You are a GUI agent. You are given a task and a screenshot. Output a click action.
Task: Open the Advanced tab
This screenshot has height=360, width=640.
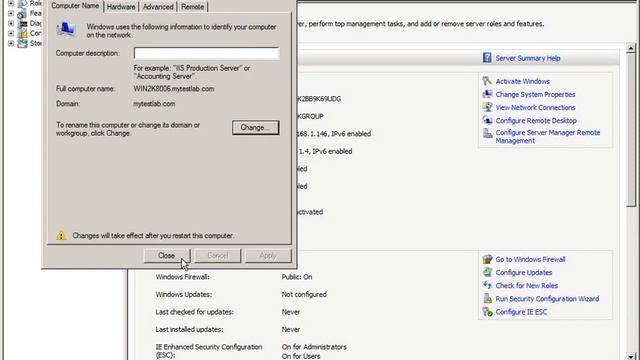[158, 7]
